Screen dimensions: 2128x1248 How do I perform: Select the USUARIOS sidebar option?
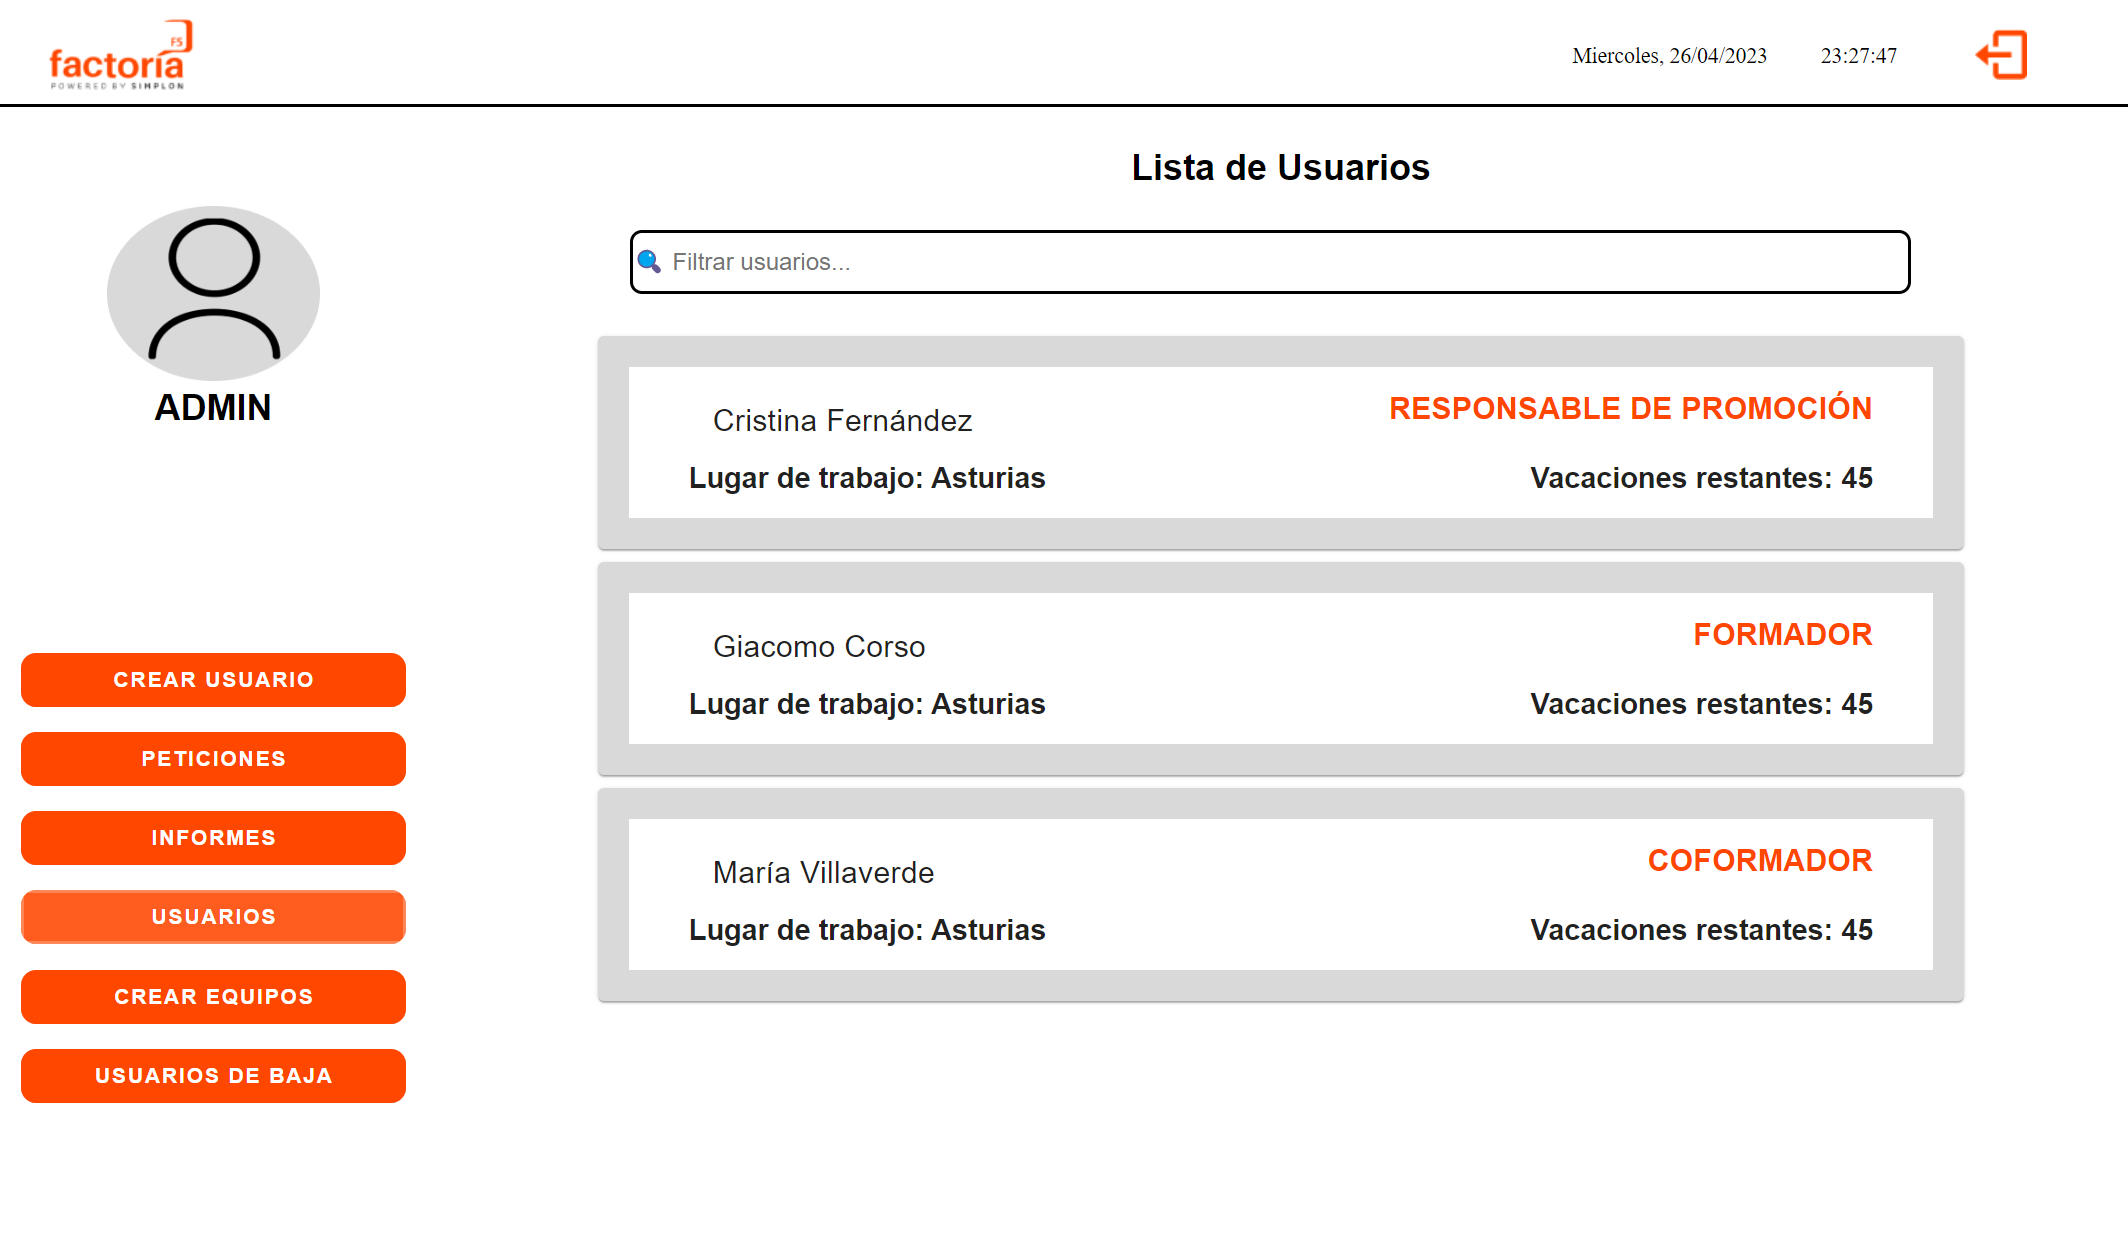(x=213, y=916)
